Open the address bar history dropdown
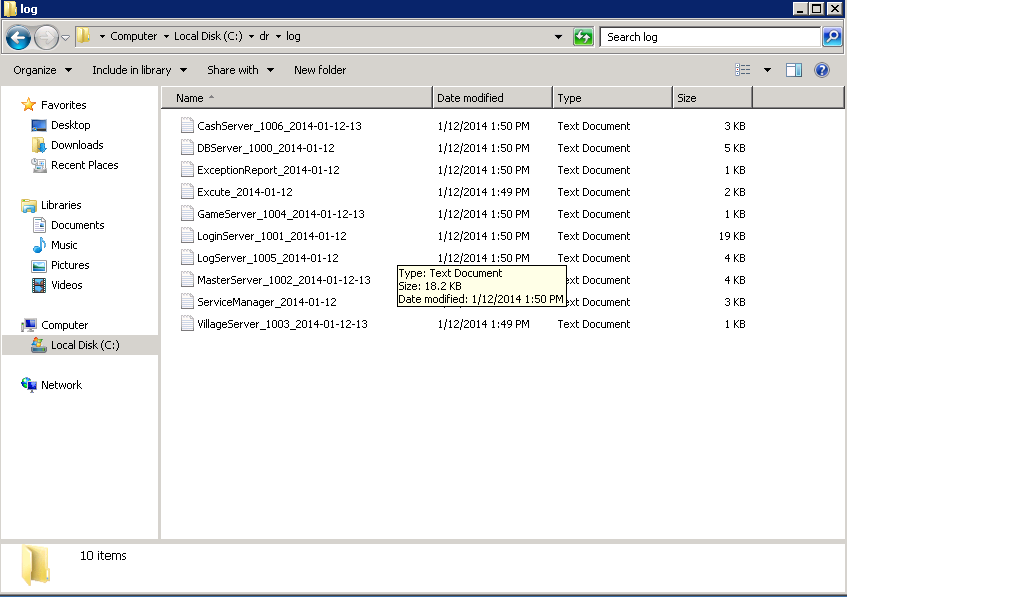The height and width of the screenshot is (597, 1009). [x=559, y=37]
